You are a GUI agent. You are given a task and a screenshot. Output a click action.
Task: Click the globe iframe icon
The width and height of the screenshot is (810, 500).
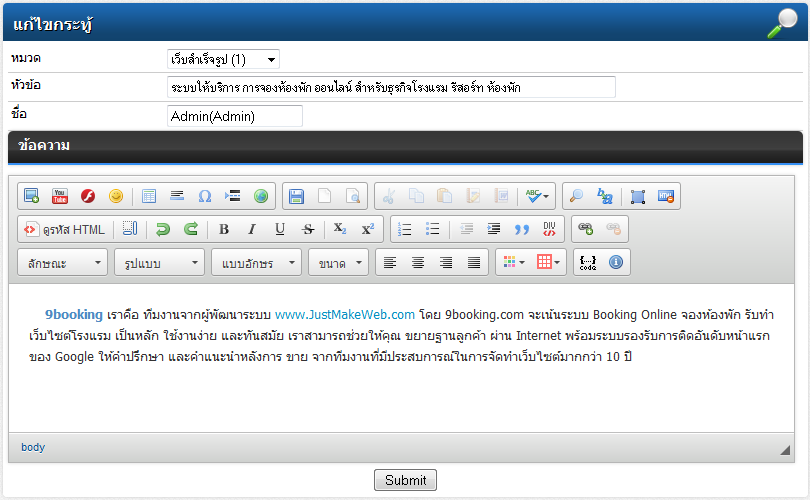pyautogui.click(x=261, y=196)
